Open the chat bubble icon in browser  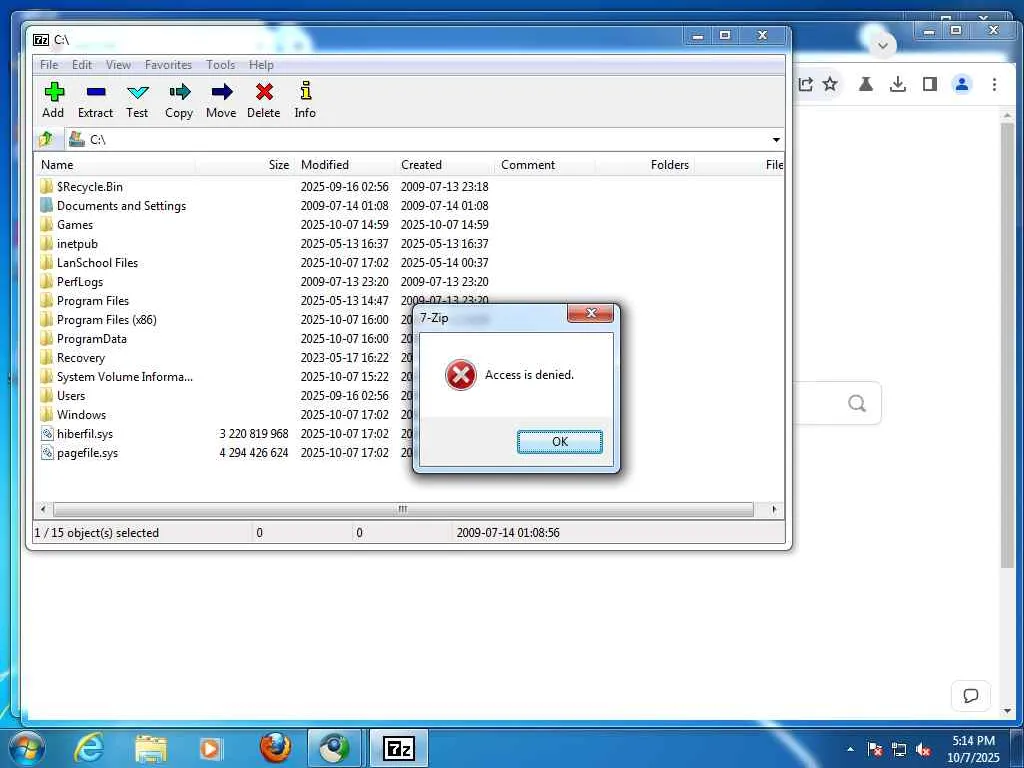(970, 696)
